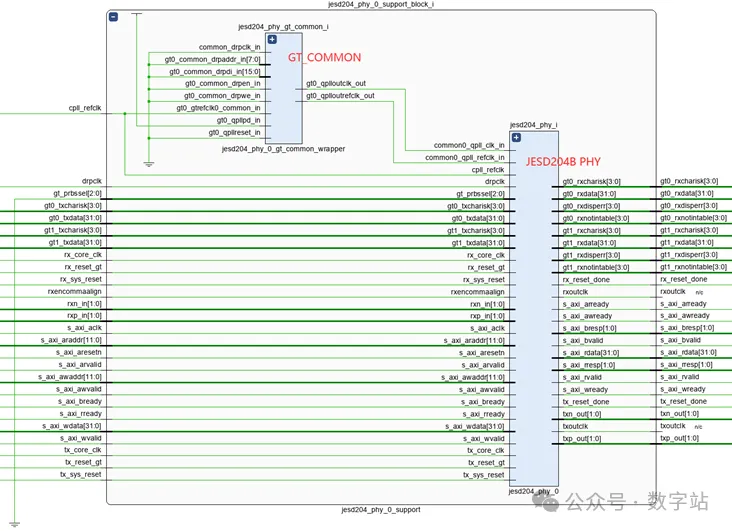Collapse the jesd204_phy_0_support_block_i hierarchy

tap(113, 17)
